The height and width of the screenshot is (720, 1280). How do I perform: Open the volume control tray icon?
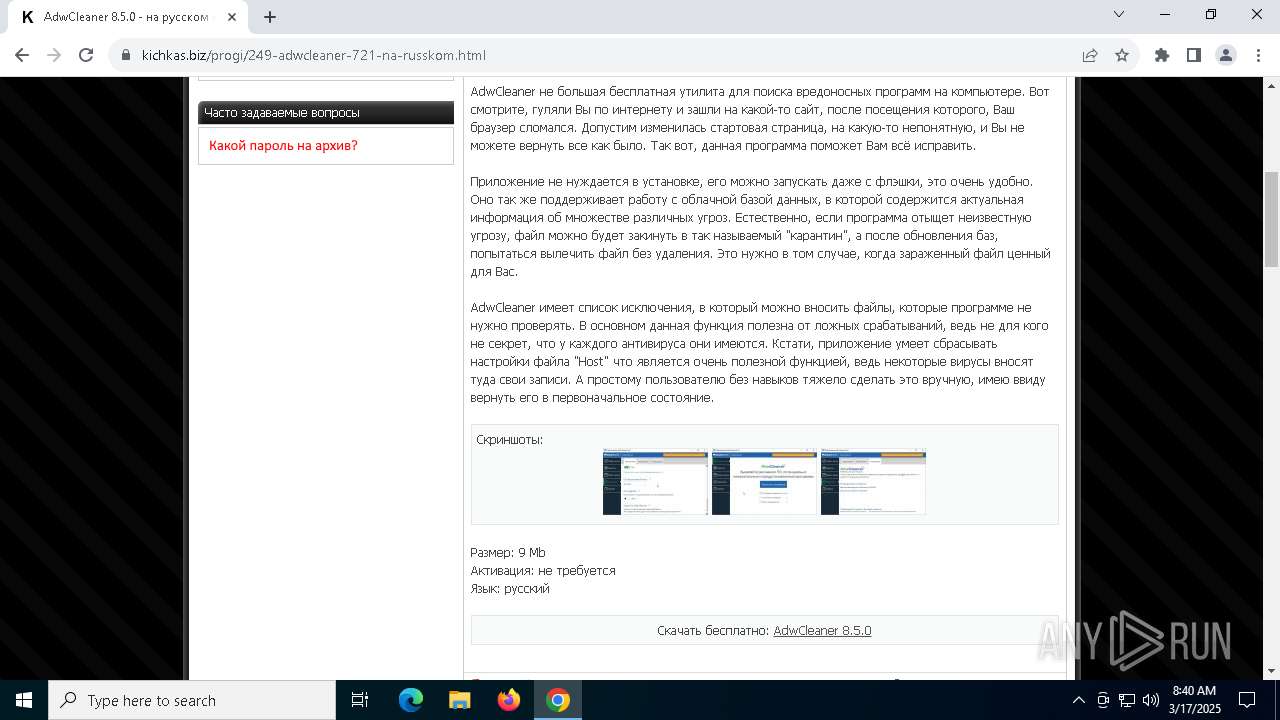1151,700
